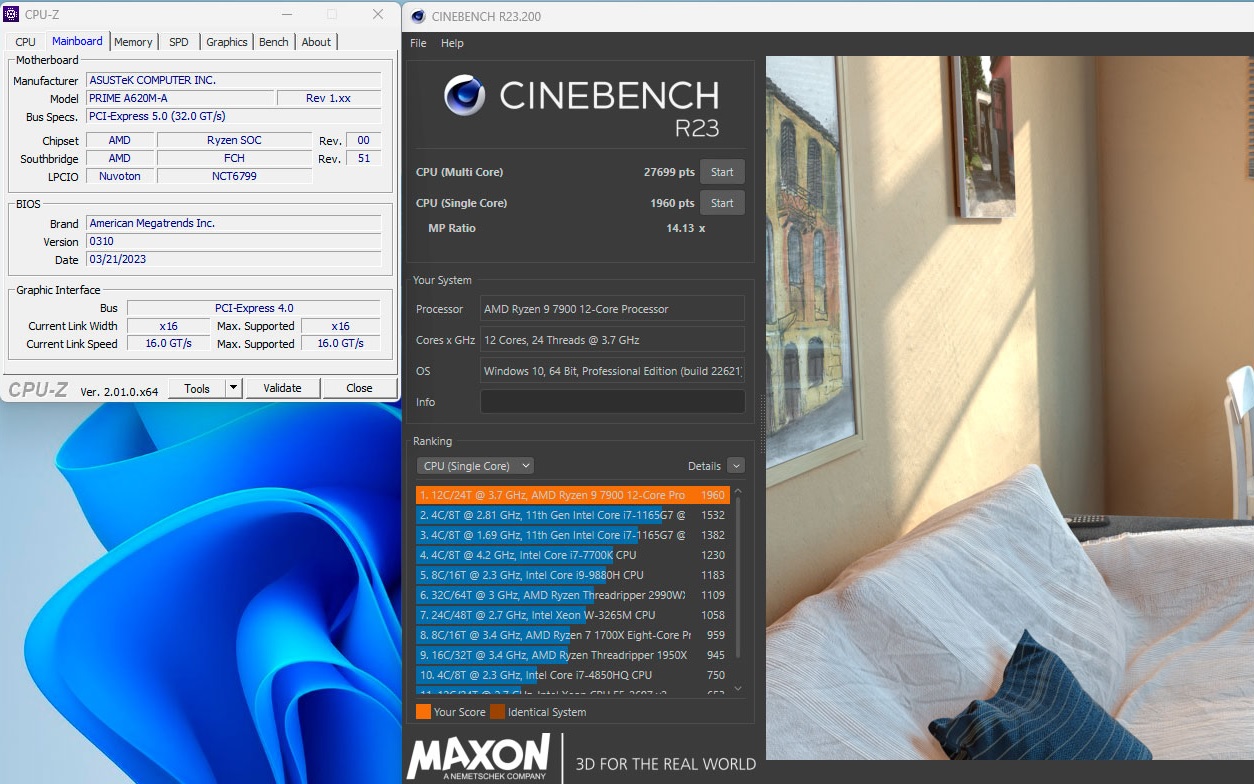Click the Validate button in CPU-Z
This screenshot has width=1254, height=784.
[x=282, y=388]
